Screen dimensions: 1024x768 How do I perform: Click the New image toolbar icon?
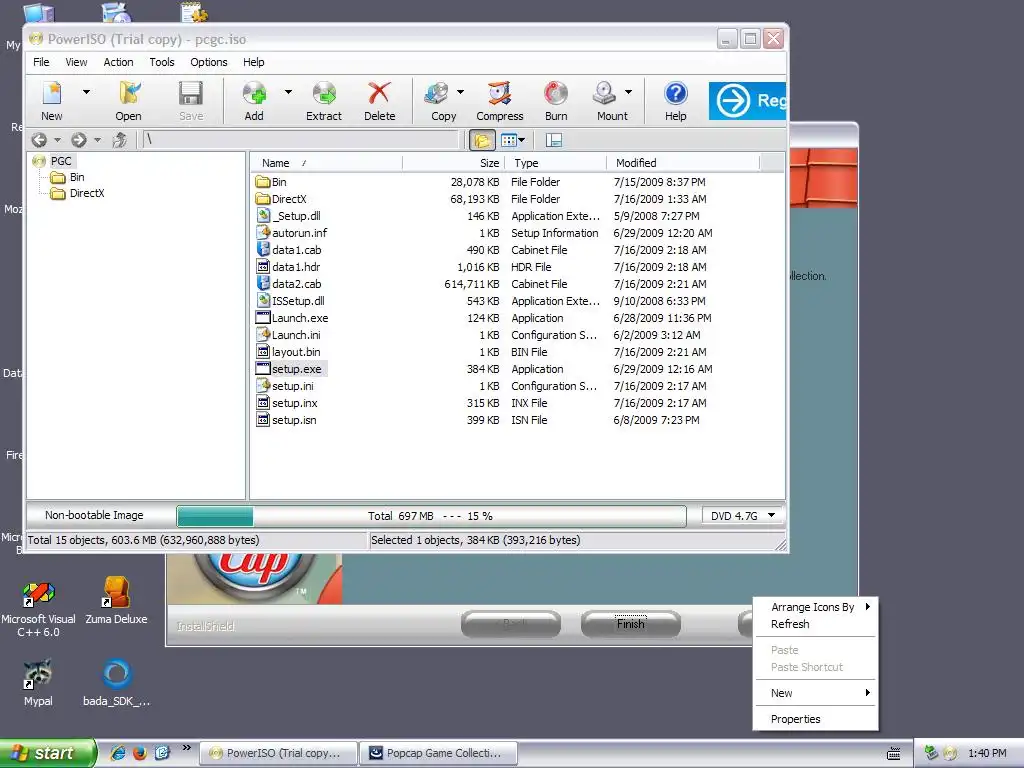tap(52, 93)
